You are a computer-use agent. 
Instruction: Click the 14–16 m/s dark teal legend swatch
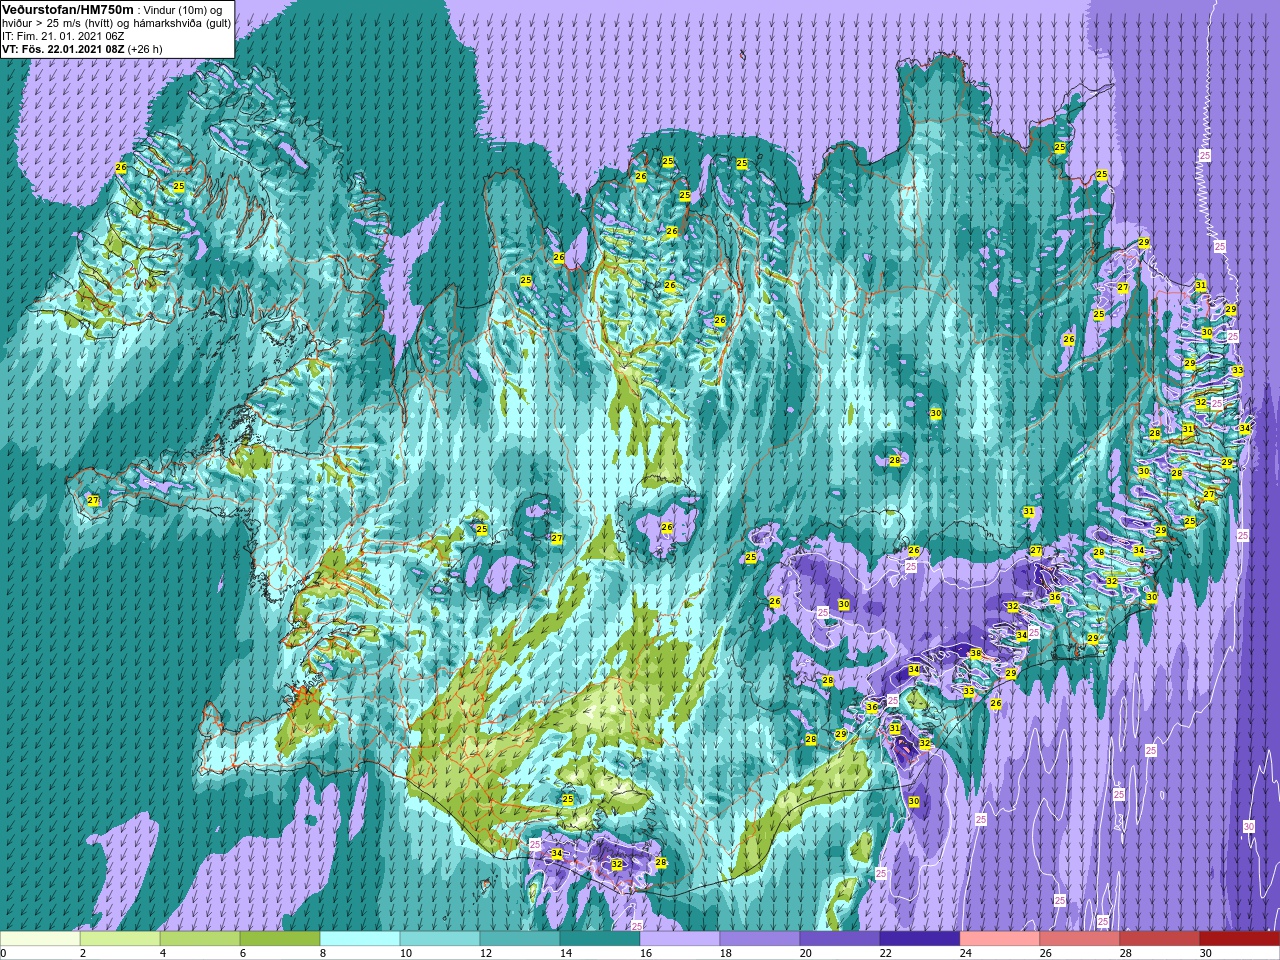[600, 939]
